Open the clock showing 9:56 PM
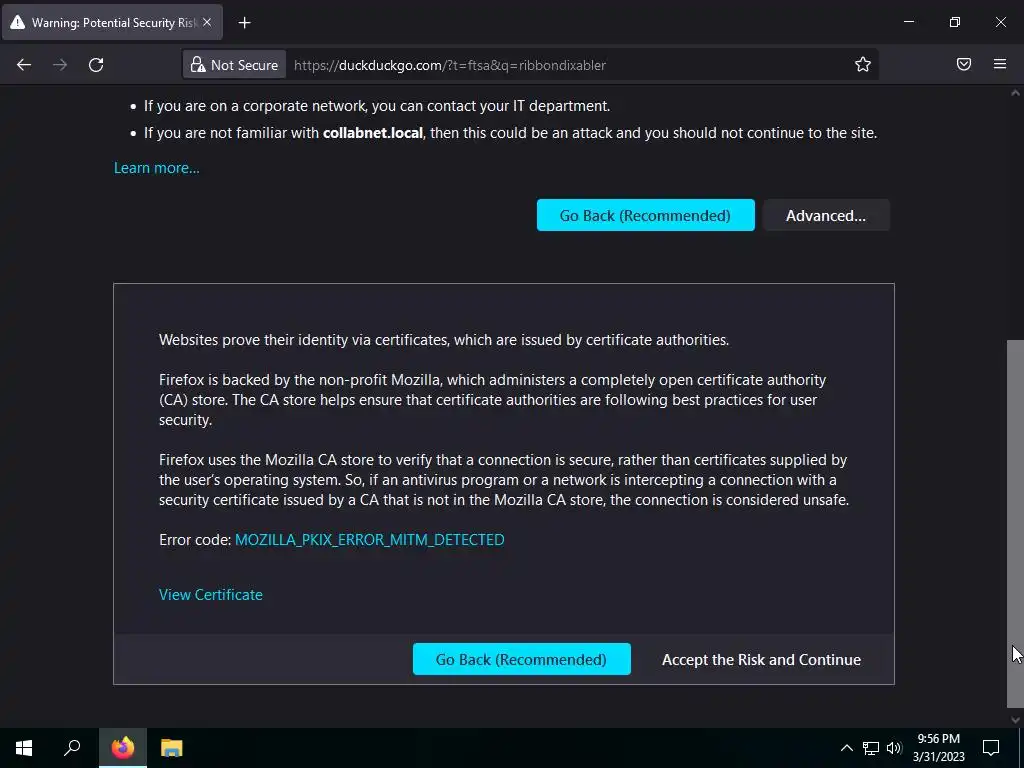1024x768 pixels. pos(938,748)
